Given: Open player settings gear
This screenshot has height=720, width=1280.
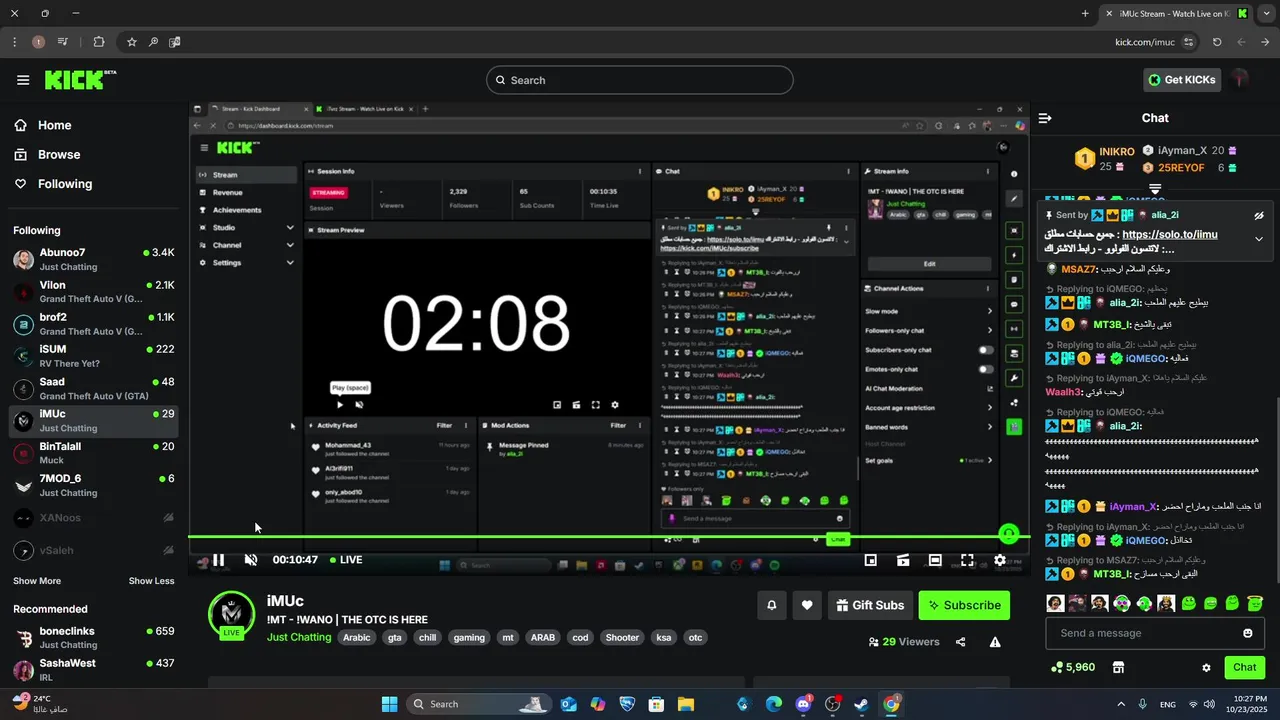Looking at the screenshot, I should tap(1000, 560).
